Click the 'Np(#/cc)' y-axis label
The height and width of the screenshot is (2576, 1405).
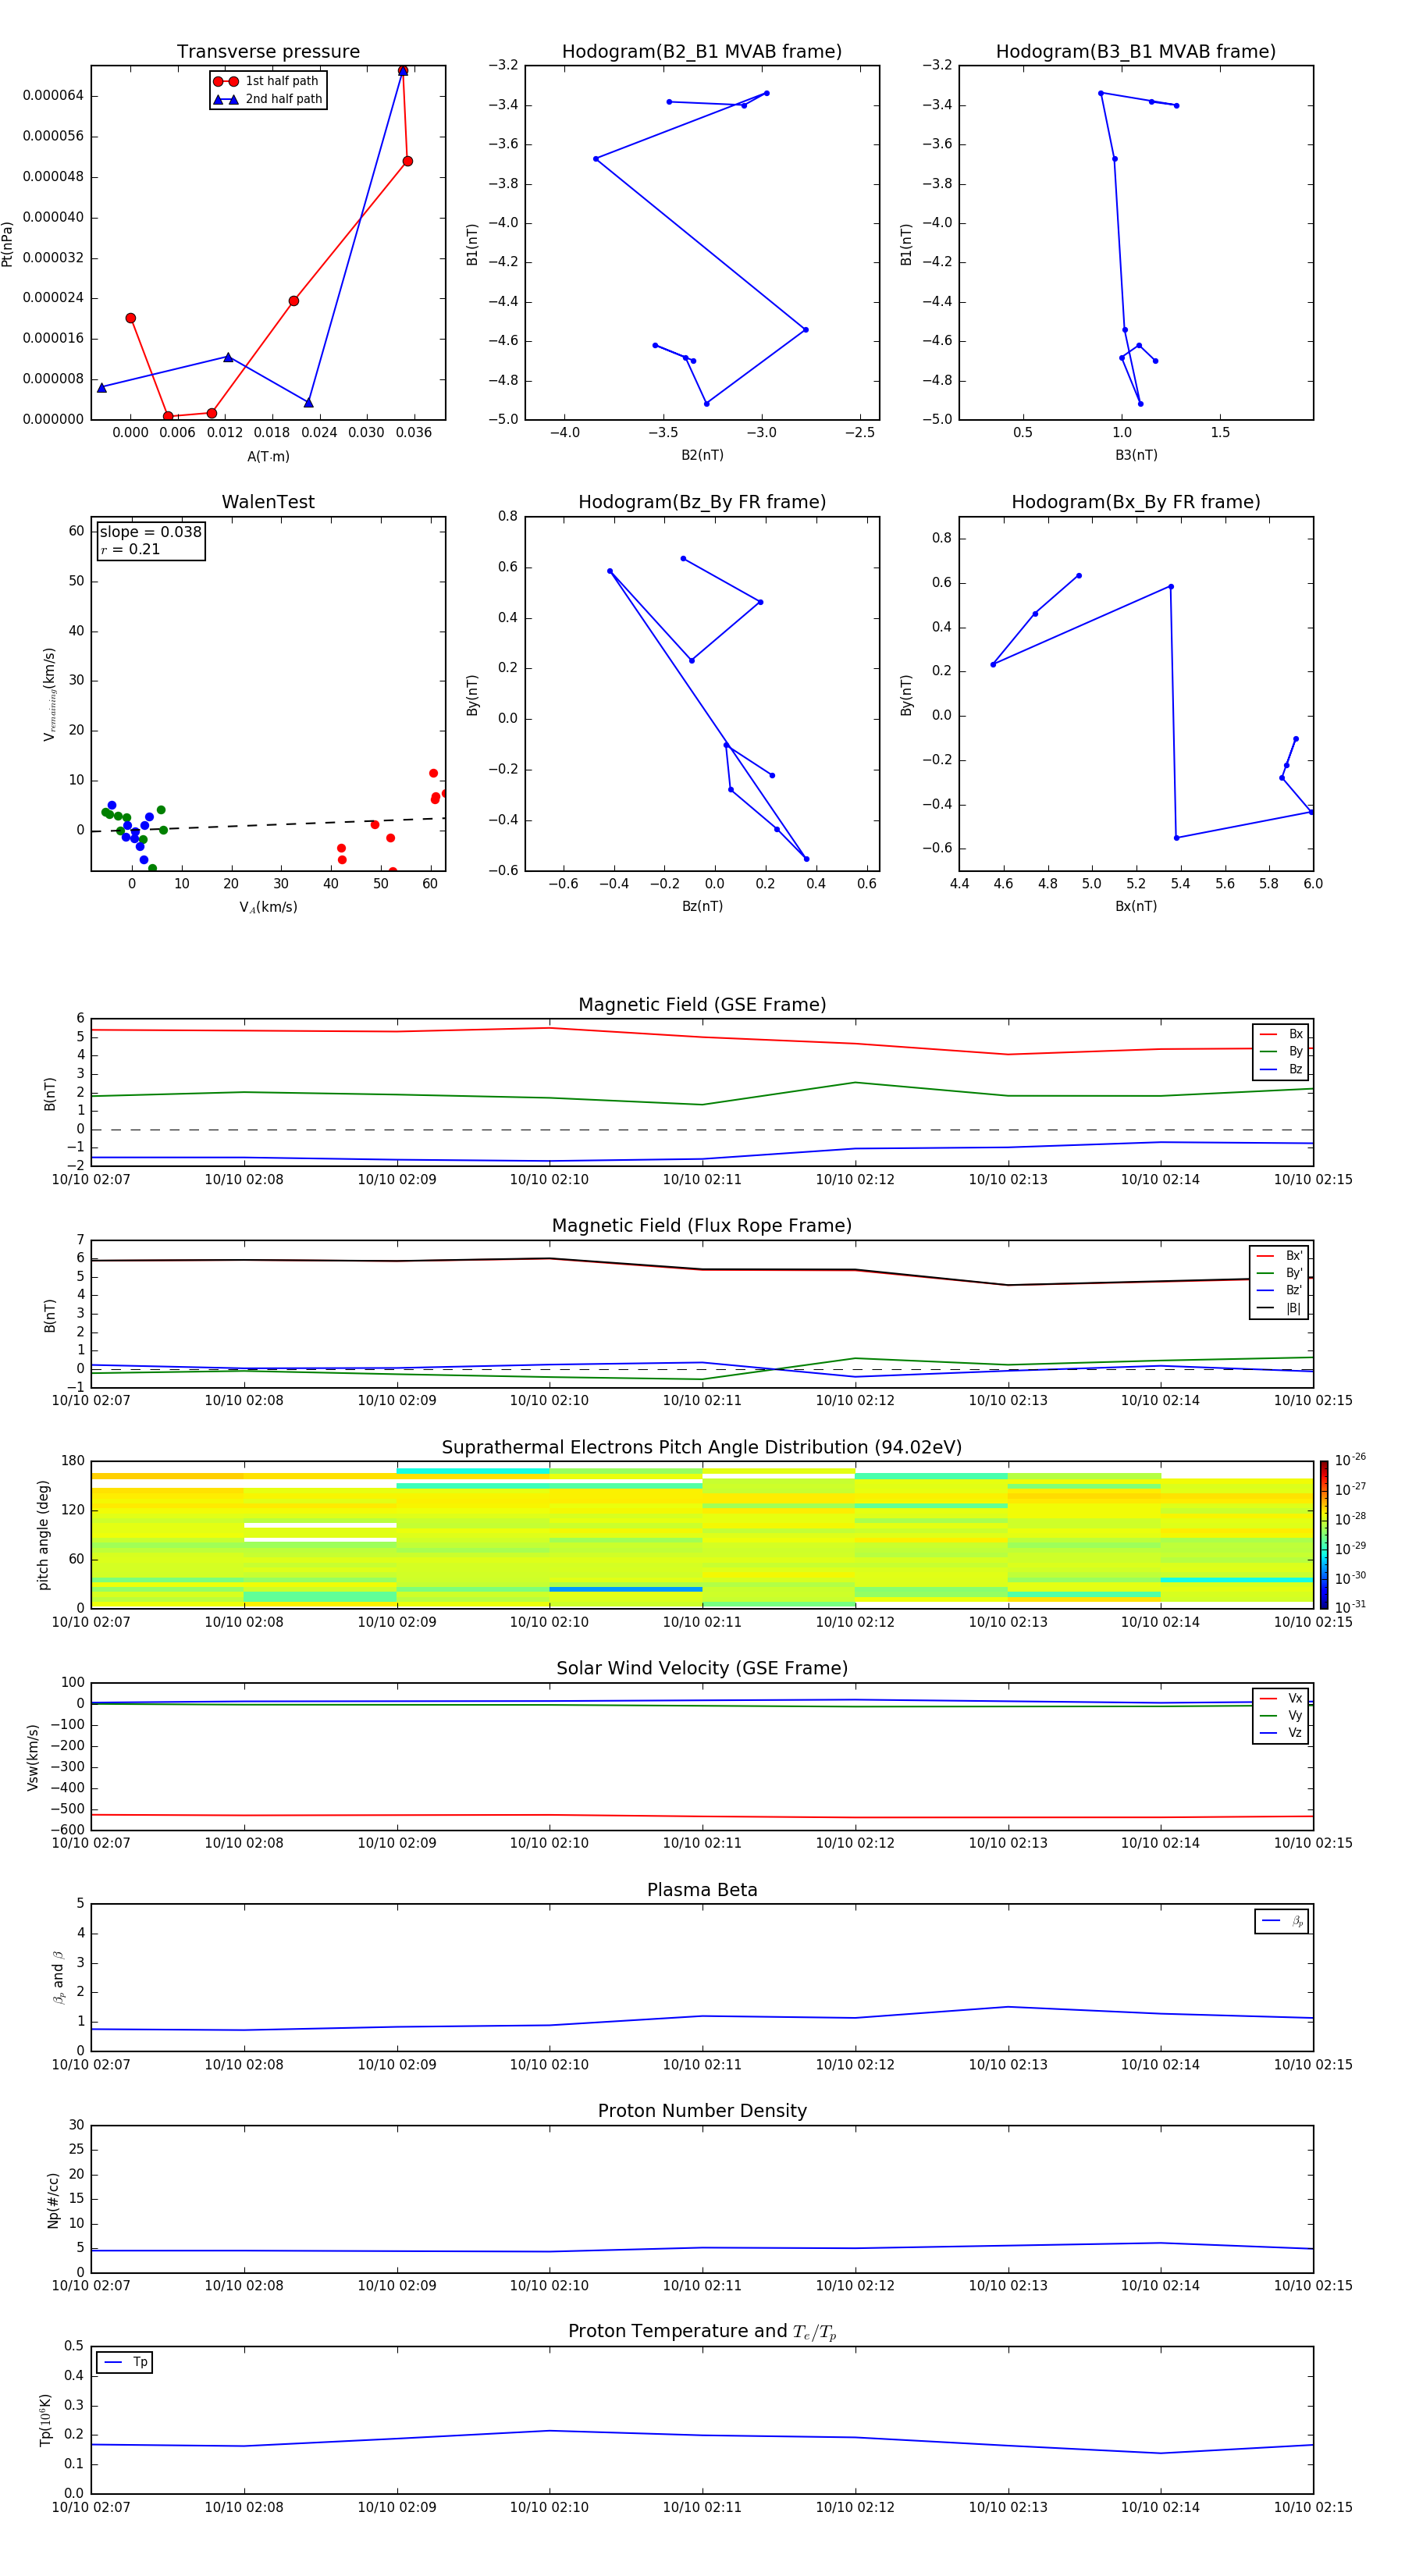[x=53, y=2199]
